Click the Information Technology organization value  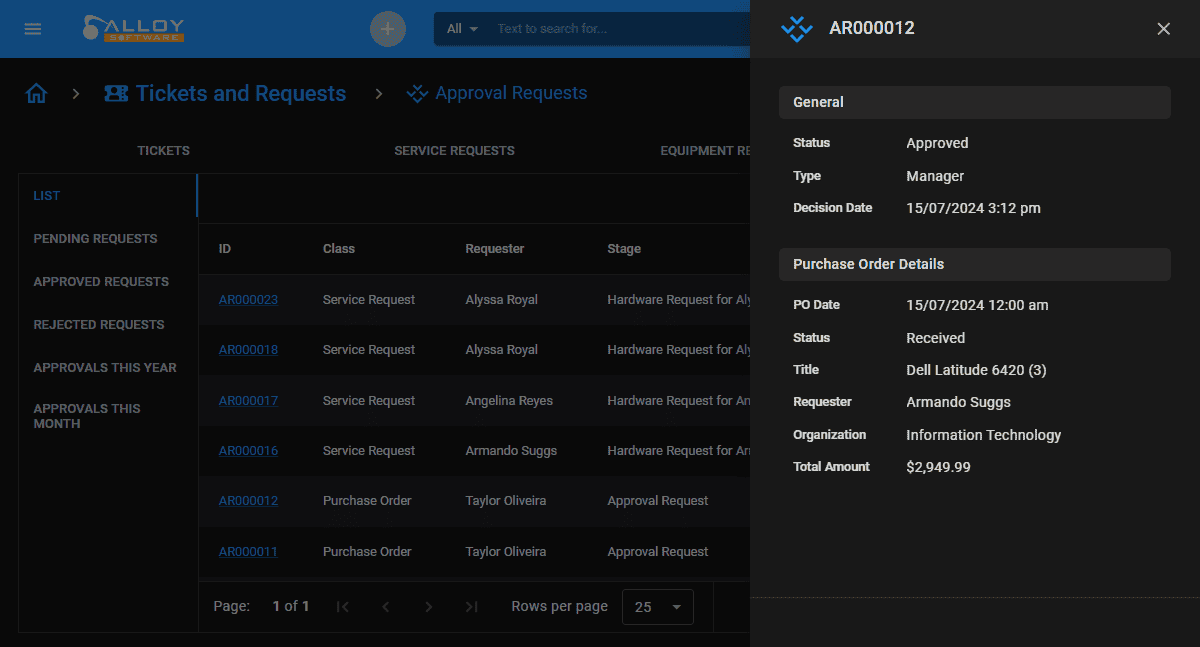pyautogui.click(x=984, y=435)
